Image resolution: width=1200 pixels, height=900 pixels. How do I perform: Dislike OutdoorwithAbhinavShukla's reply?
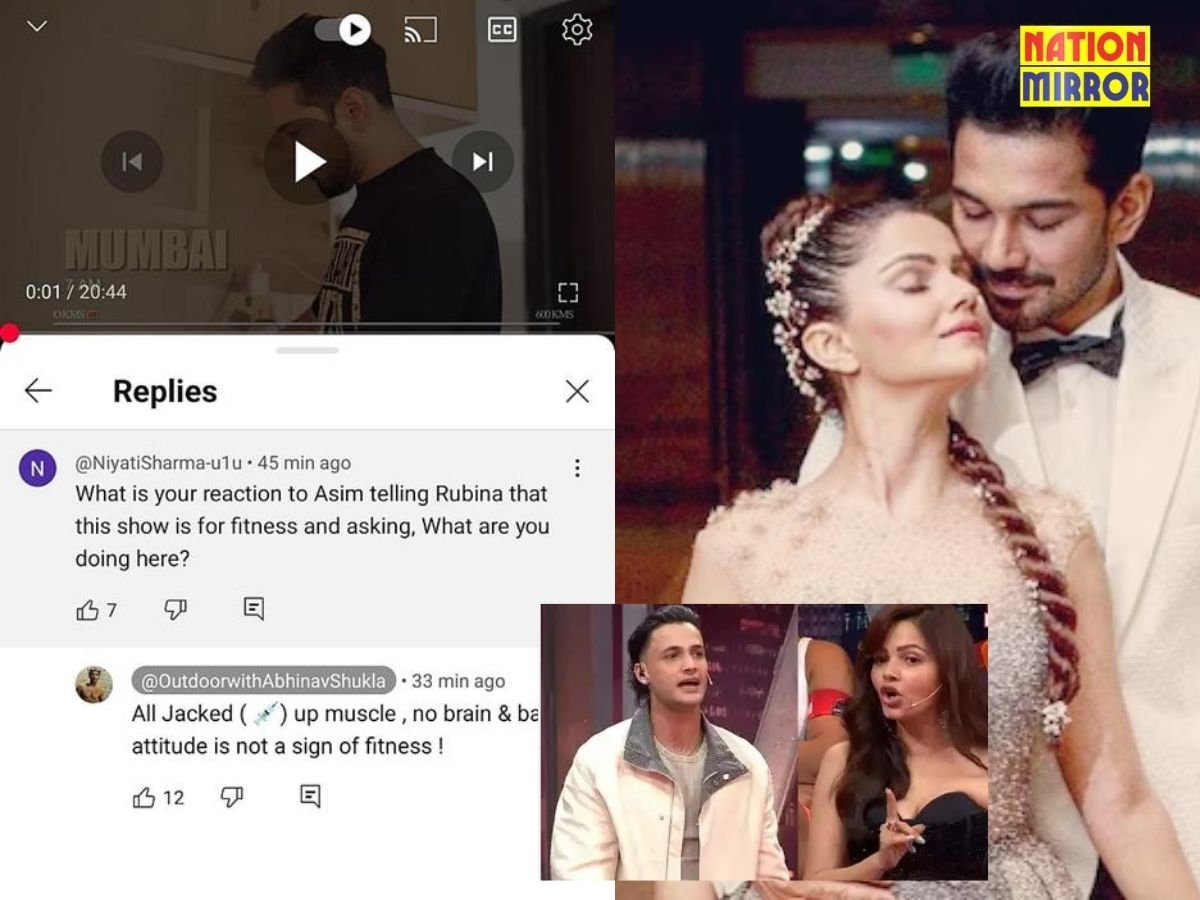point(231,796)
